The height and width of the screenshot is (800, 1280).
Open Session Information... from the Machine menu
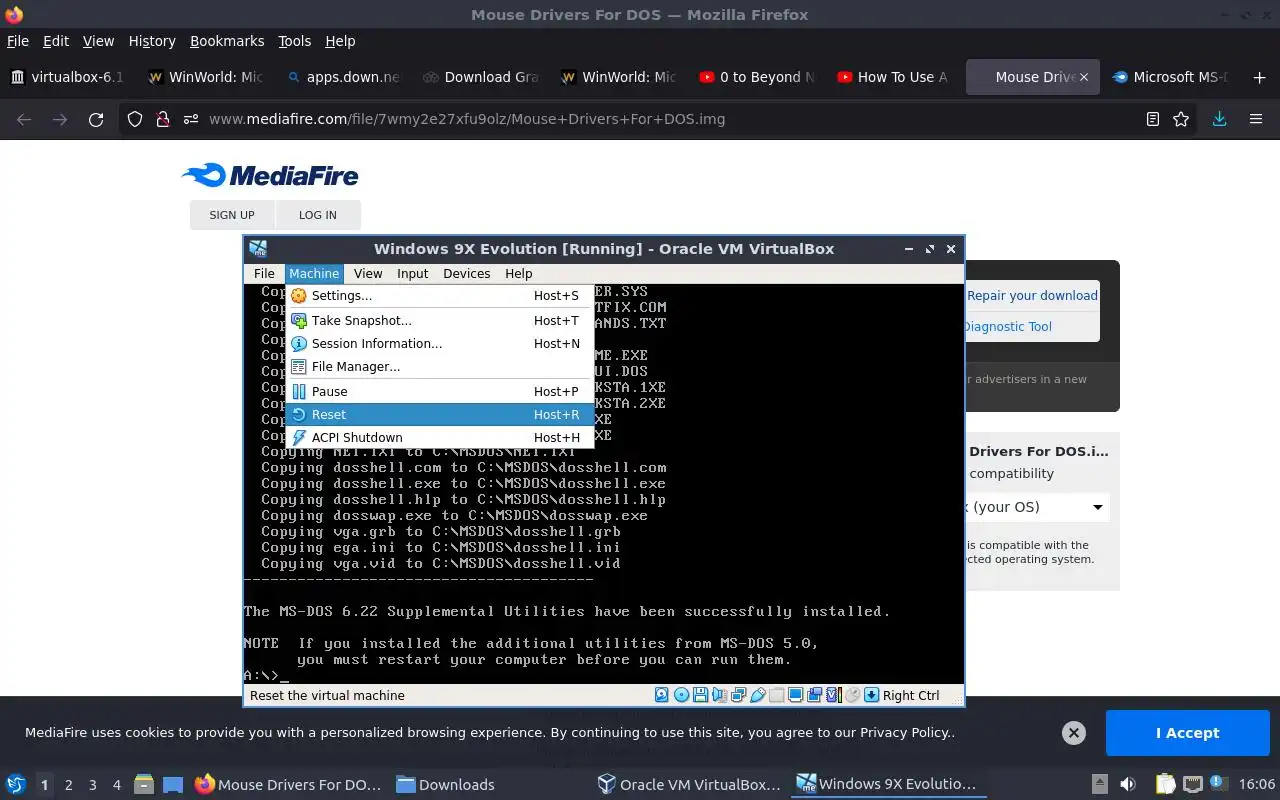point(439,343)
